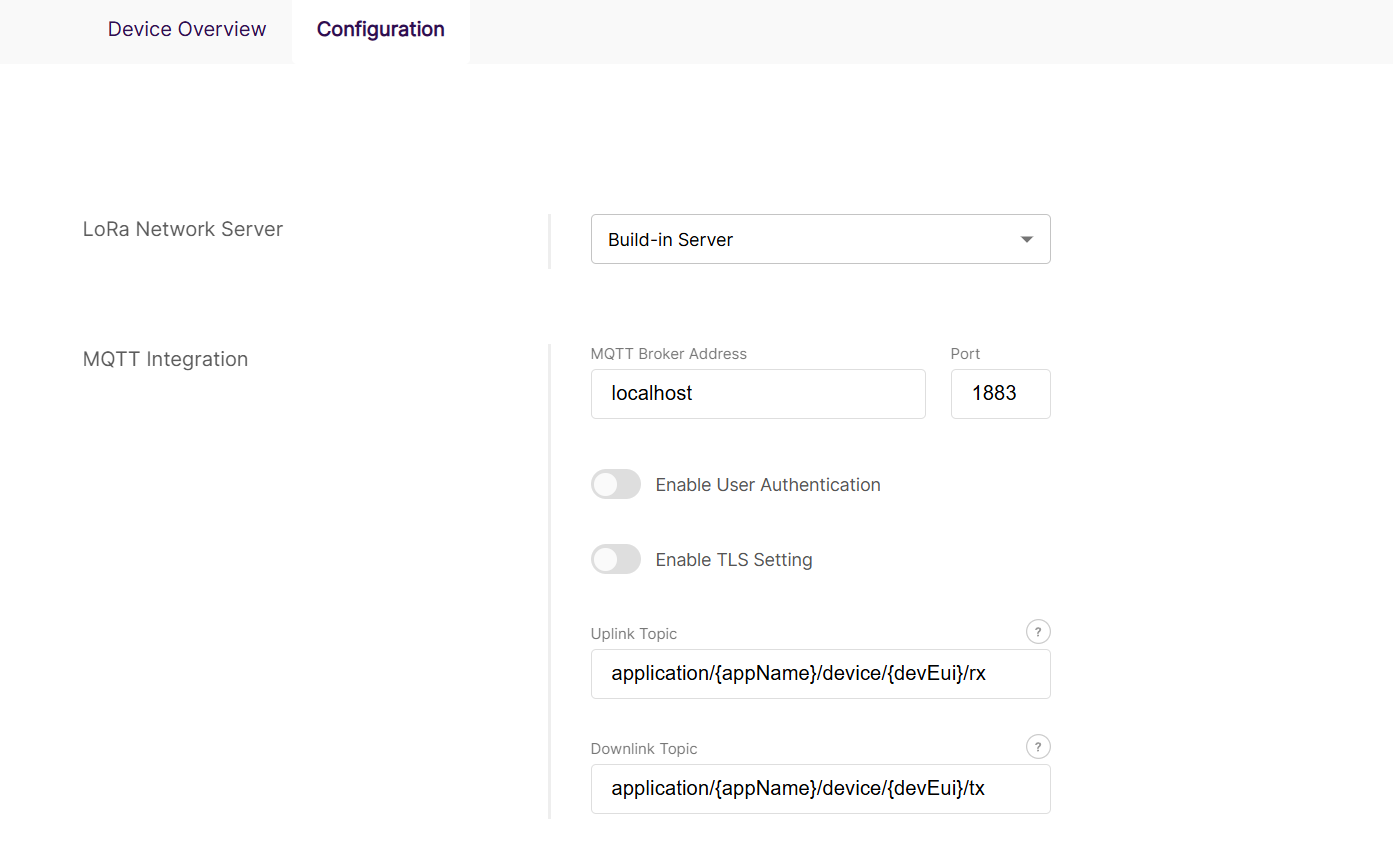Screen dimensions: 1393x861
Task: Click the Enable User Authentication label text
Action: tap(767, 485)
